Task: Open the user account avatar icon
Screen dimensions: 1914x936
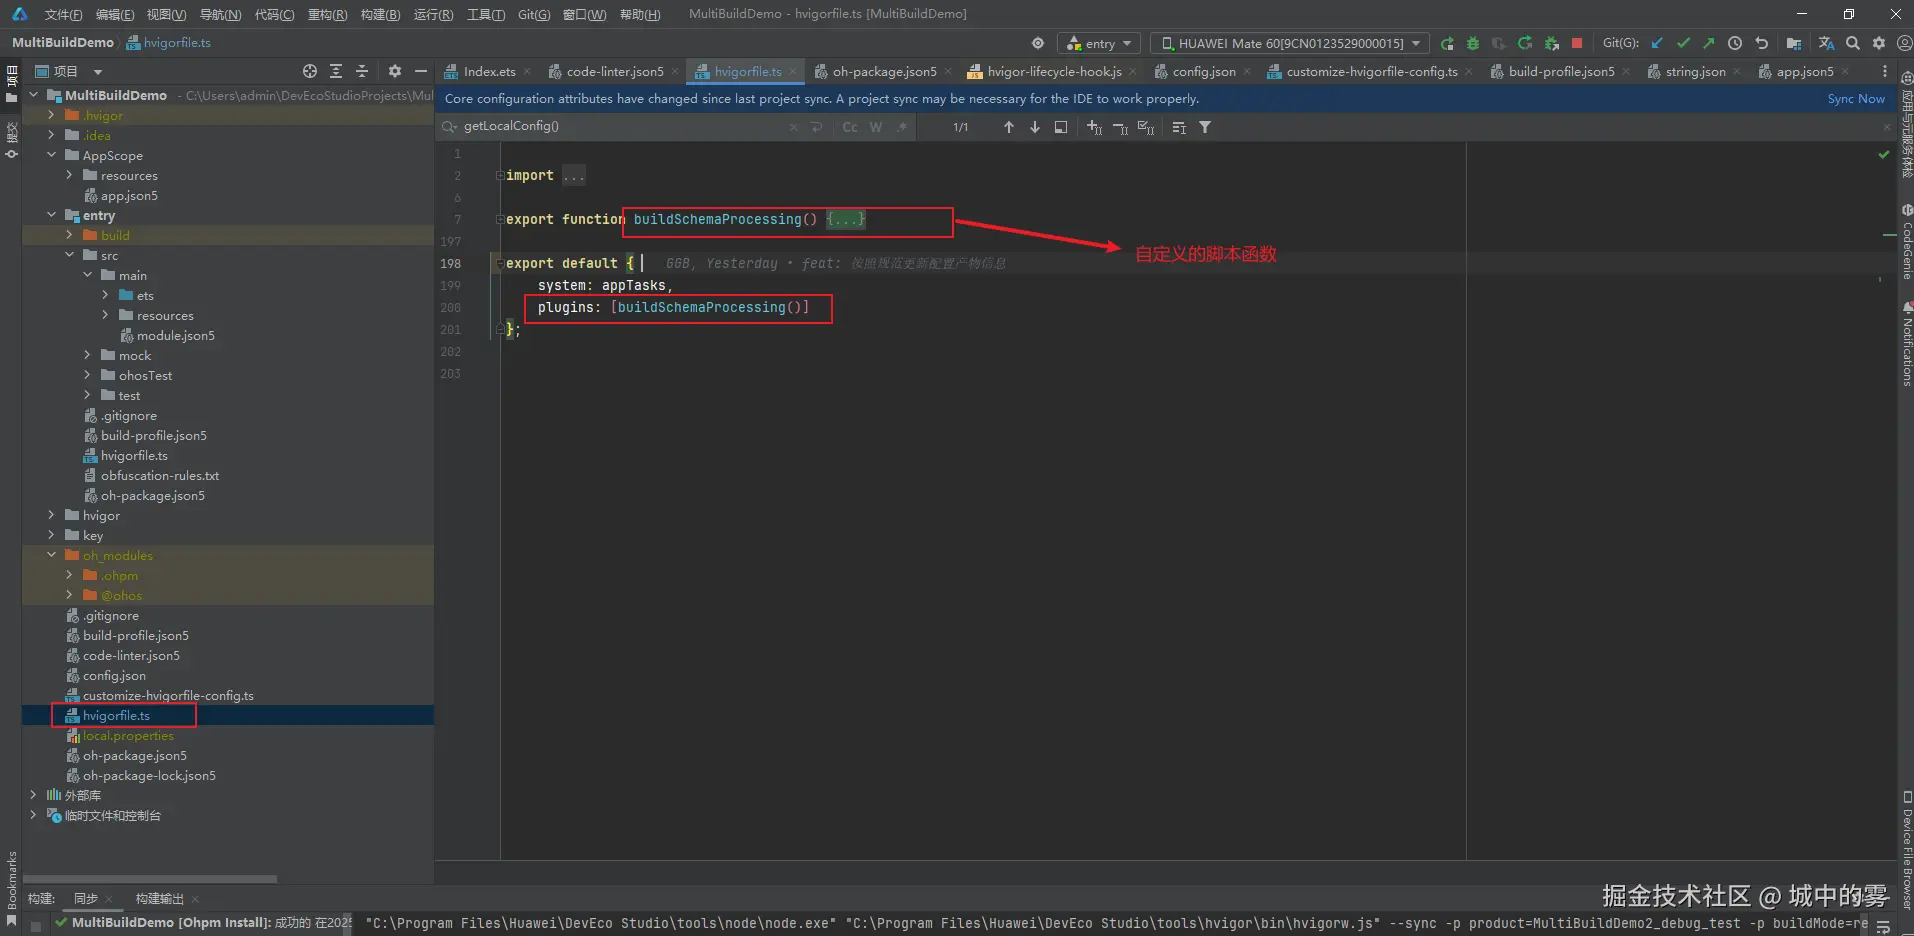Action: [1904, 43]
